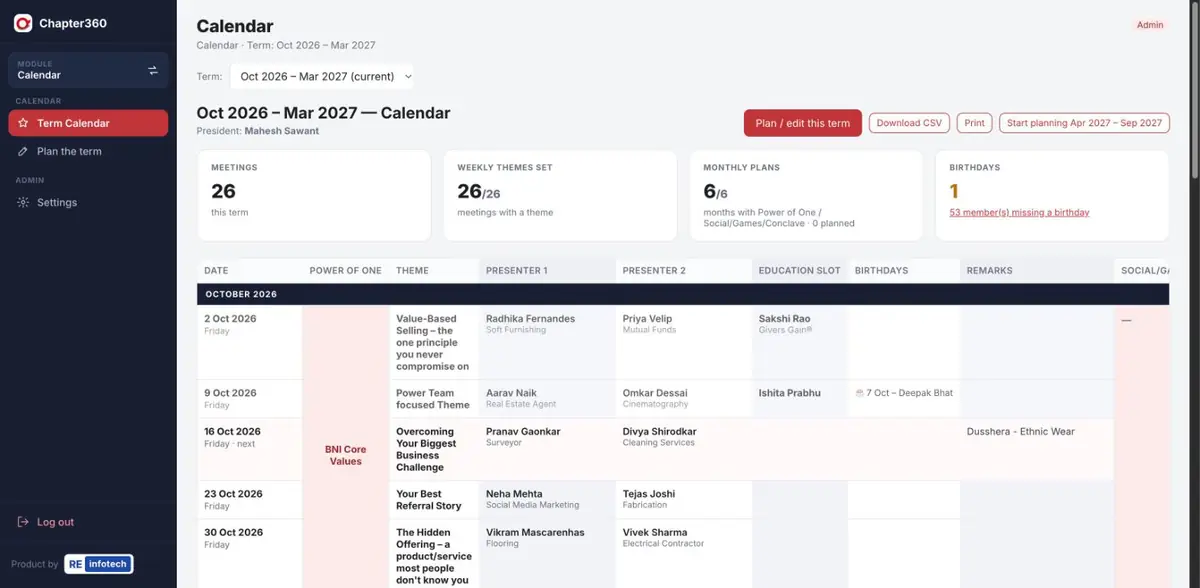Click the 9 Oct 2026 date cell
This screenshot has height=588, width=1200.
(249, 399)
